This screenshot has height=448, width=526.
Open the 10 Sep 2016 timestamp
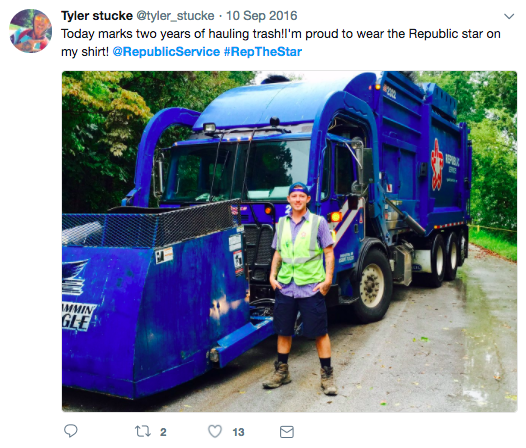click(x=262, y=16)
